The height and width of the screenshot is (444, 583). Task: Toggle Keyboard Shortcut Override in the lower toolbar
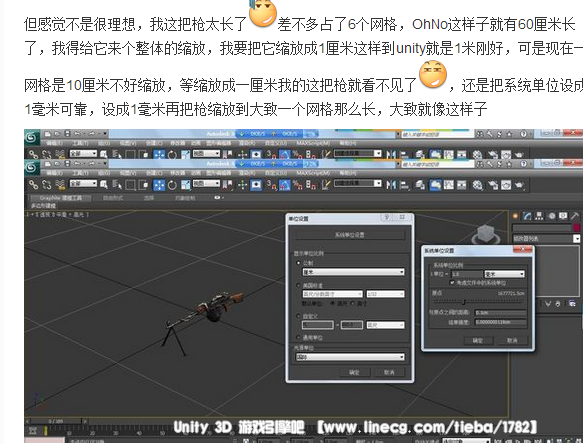(256, 184)
